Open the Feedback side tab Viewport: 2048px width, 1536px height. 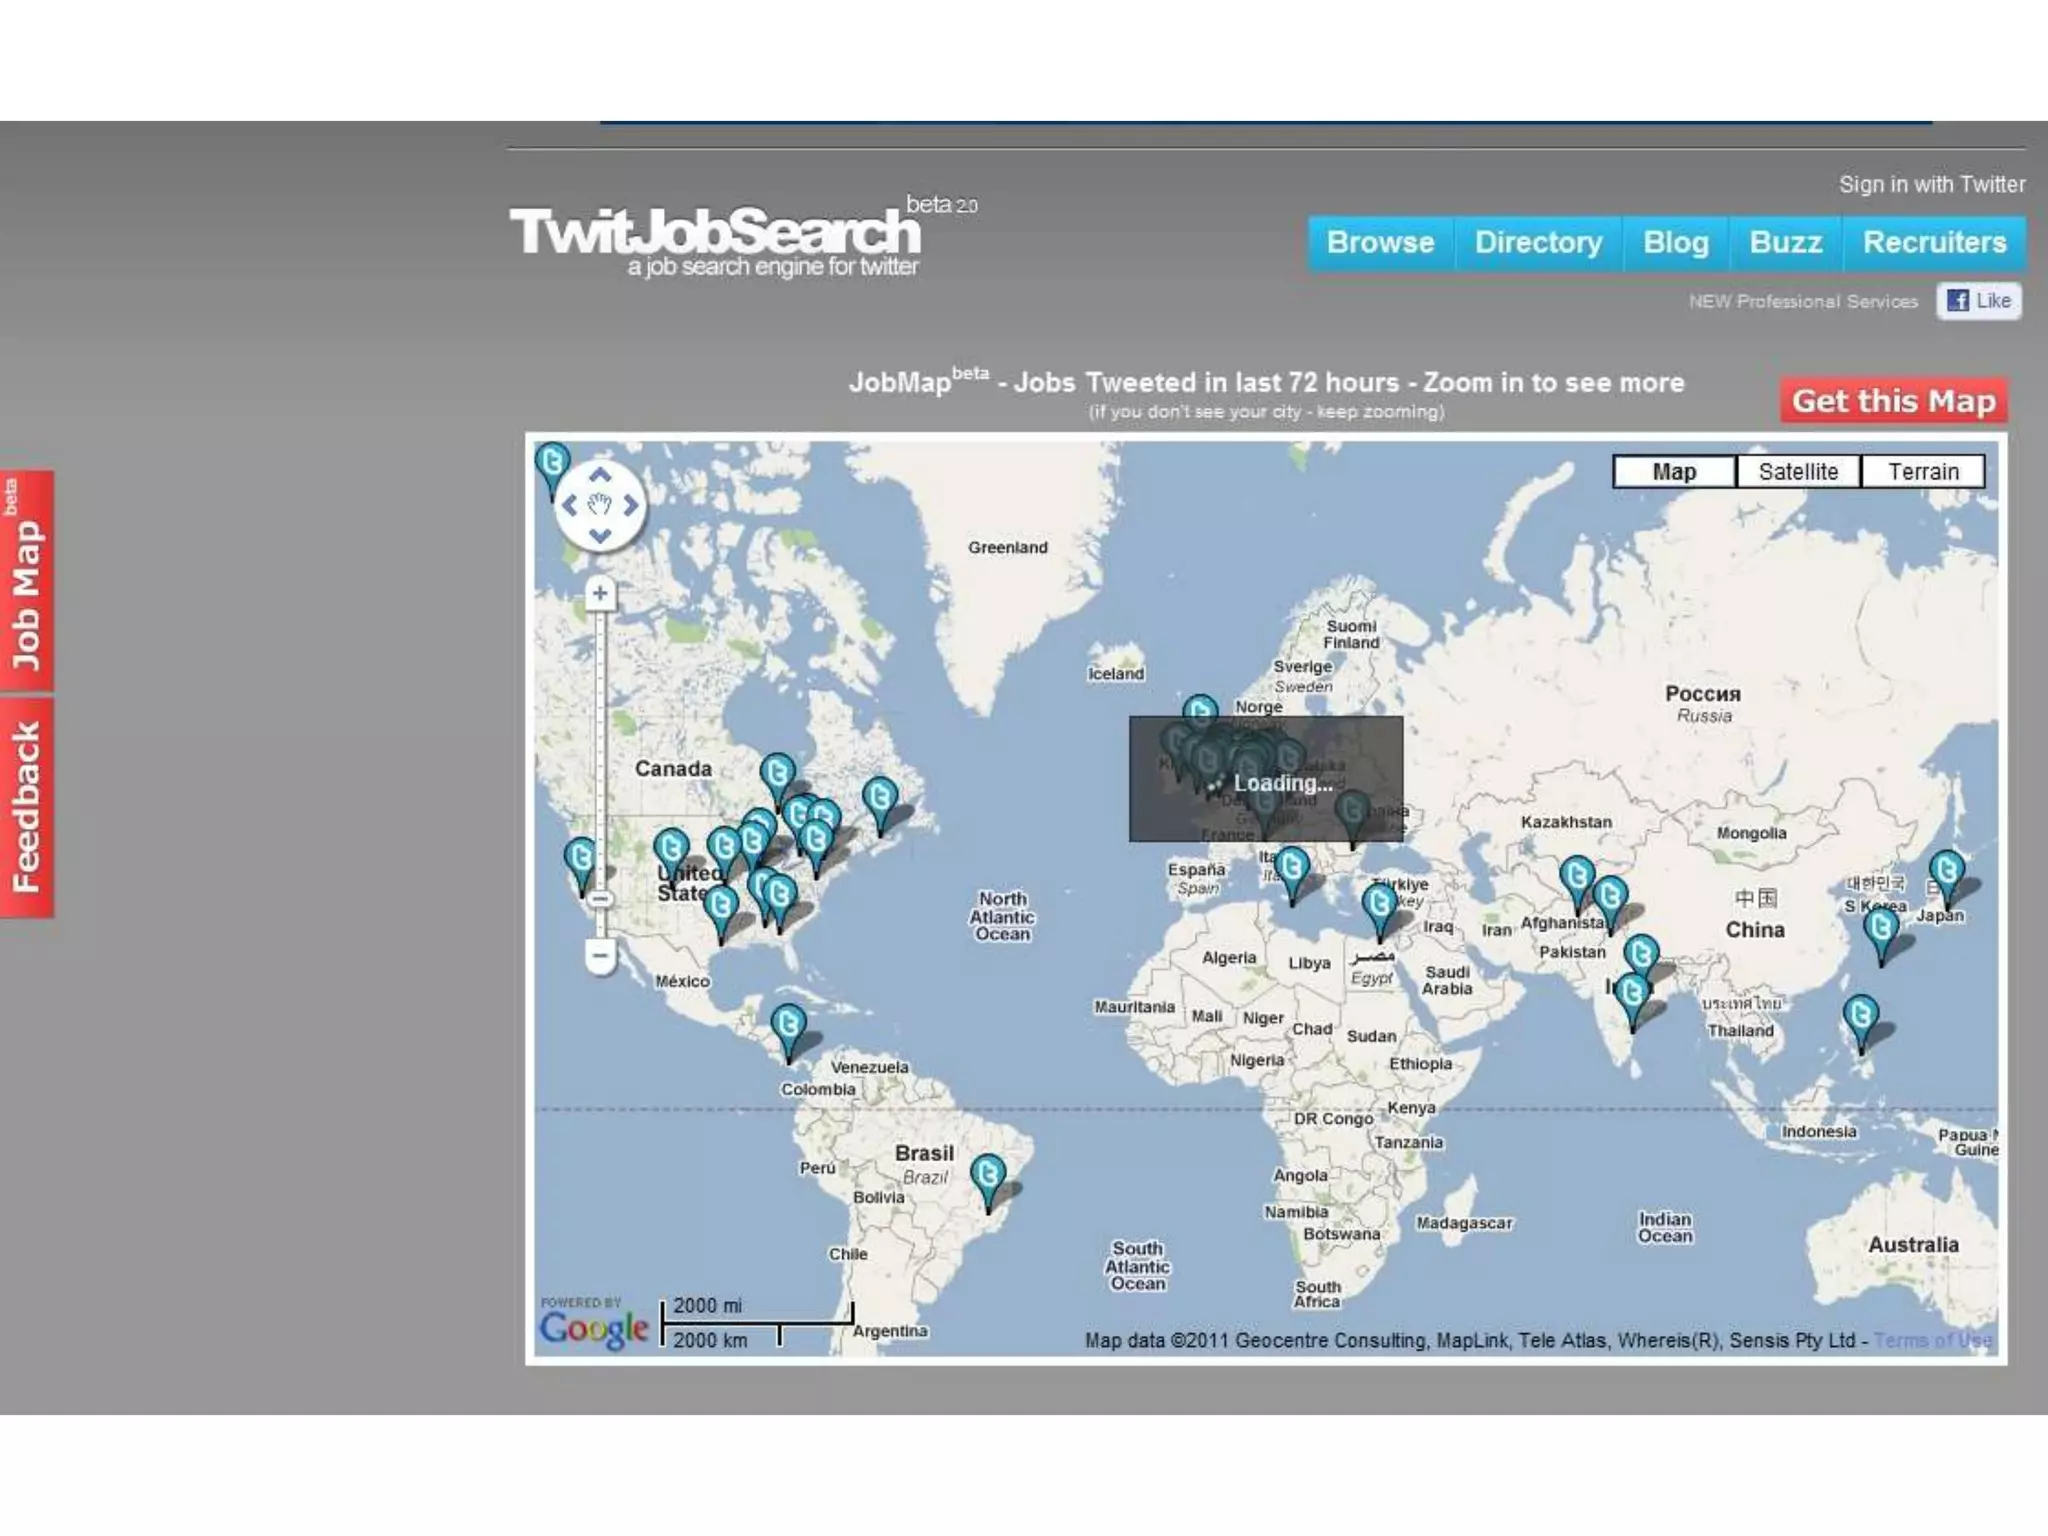click(27, 807)
